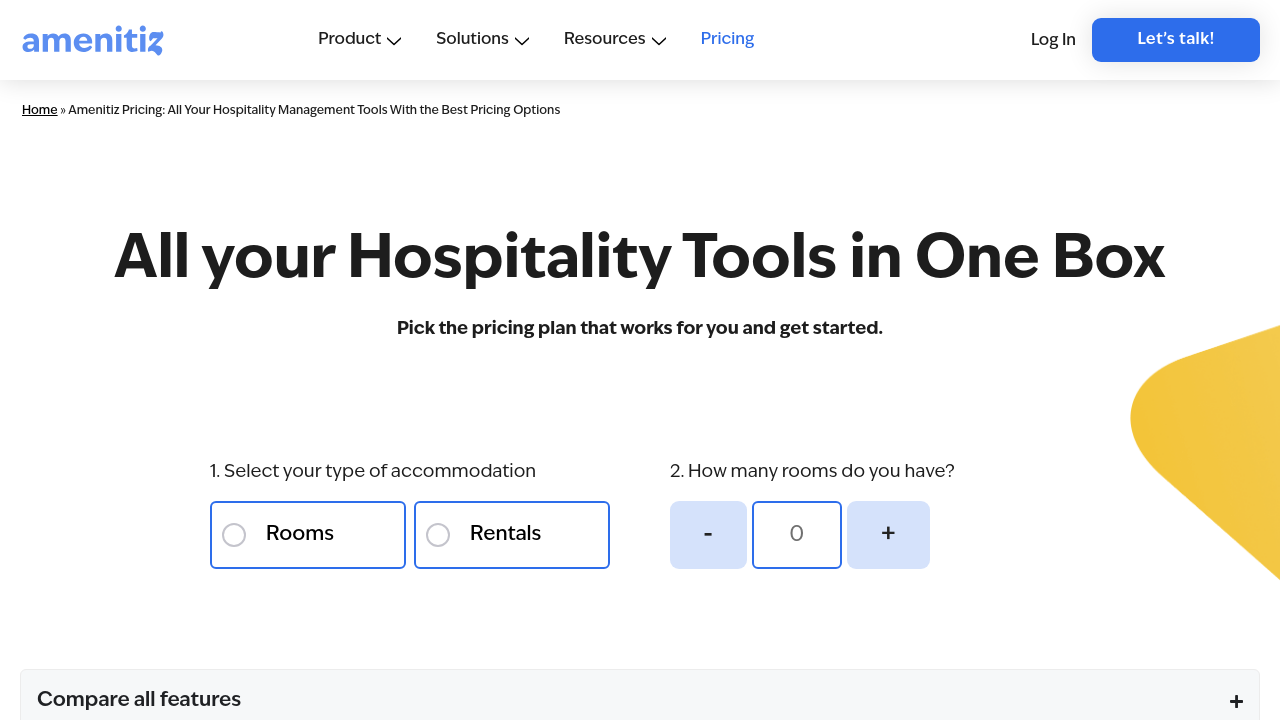
Task: Click the All your Hospitality Tools headline
Action: 640,257
